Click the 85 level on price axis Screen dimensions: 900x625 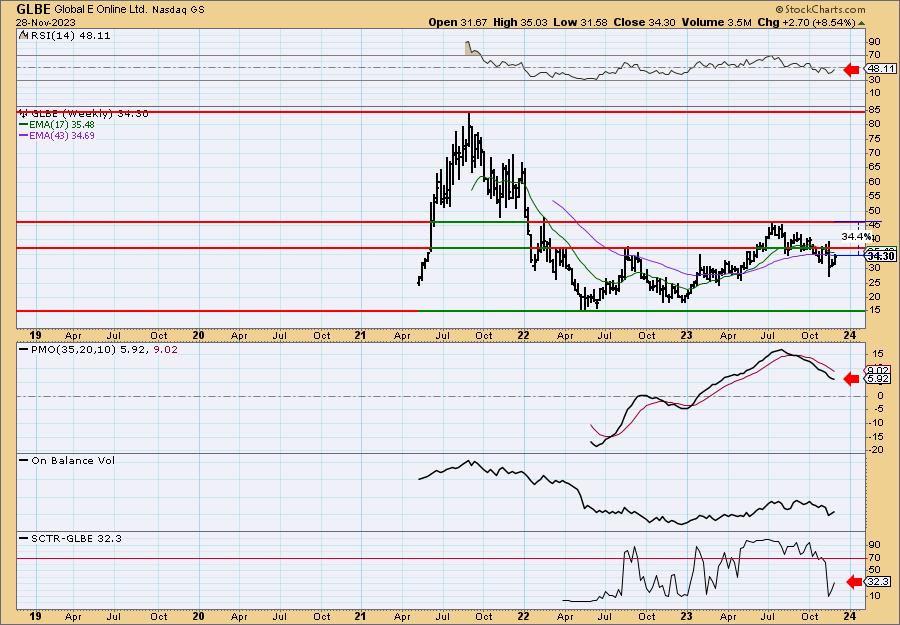(874, 110)
